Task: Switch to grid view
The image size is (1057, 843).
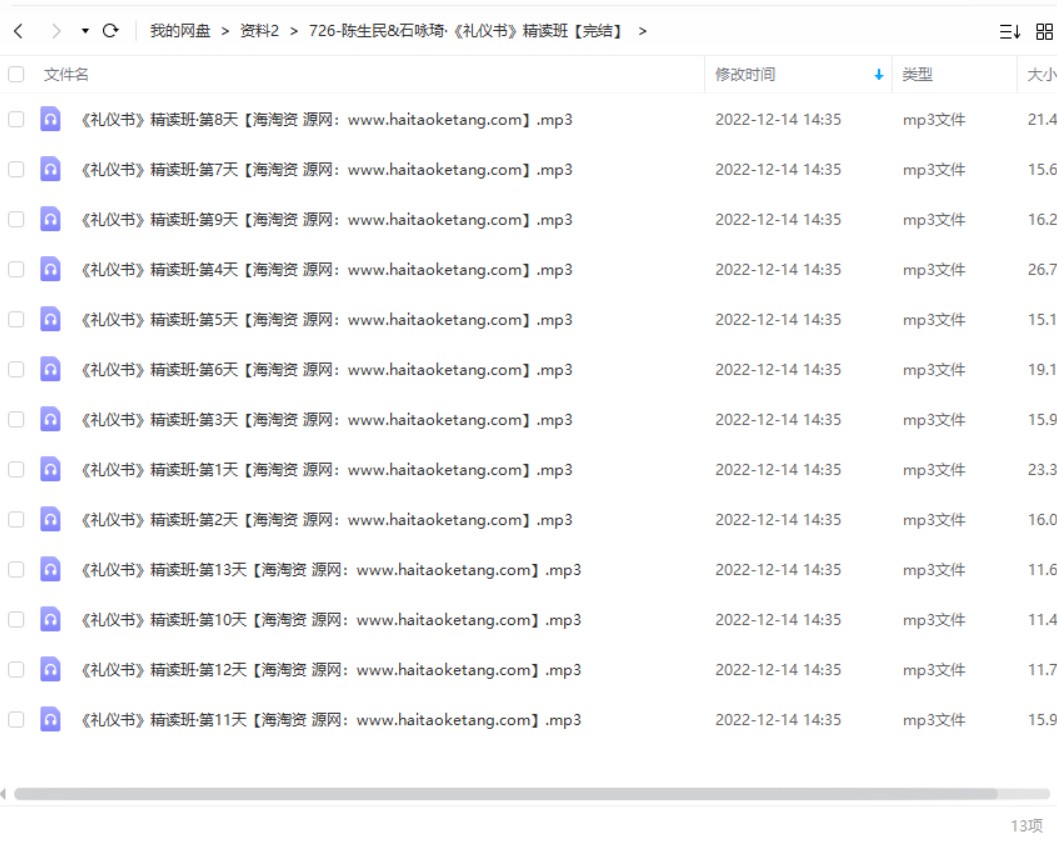Action: pyautogui.click(x=1044, y=32)
